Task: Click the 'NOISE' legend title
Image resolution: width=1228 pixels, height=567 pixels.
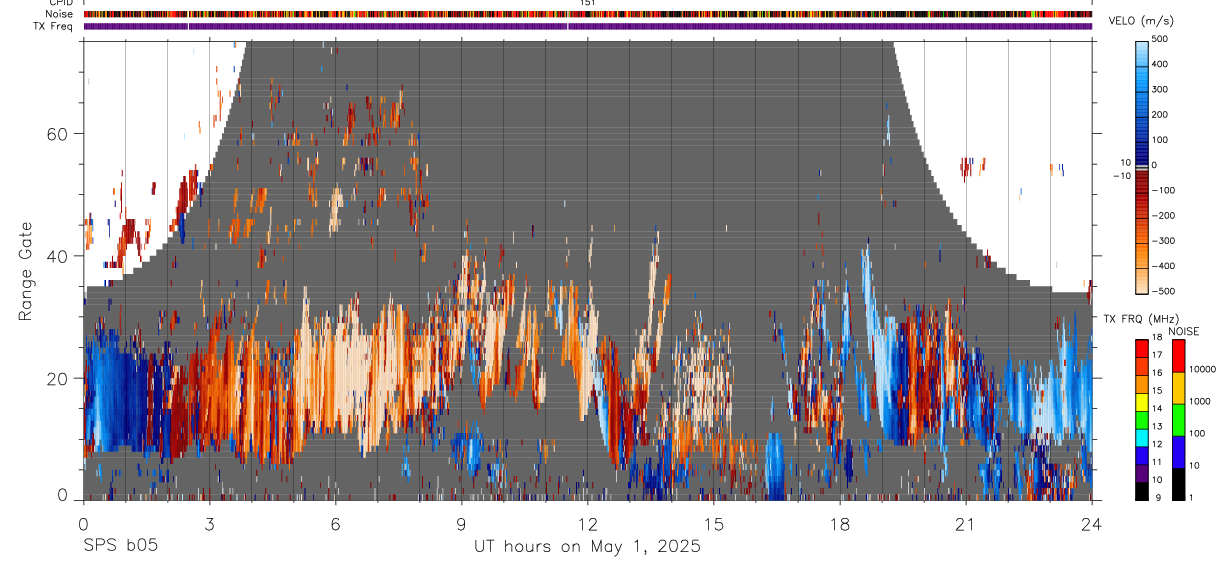Action: (1183, 331)
